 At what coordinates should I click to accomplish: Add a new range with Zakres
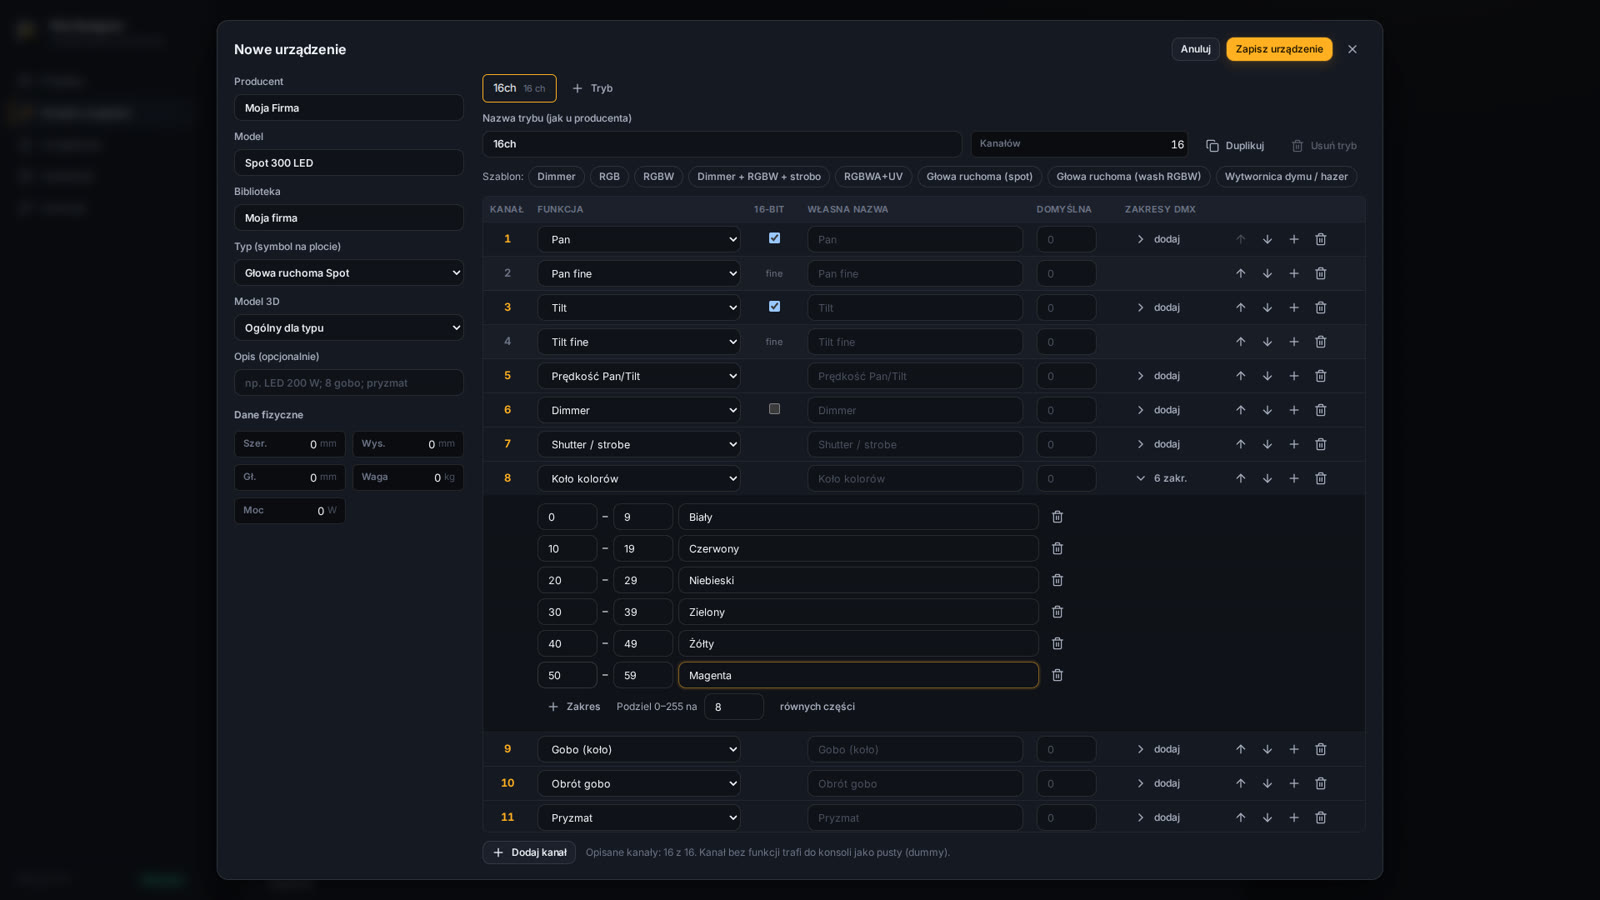pyautogui.click(x=574, y=707)
